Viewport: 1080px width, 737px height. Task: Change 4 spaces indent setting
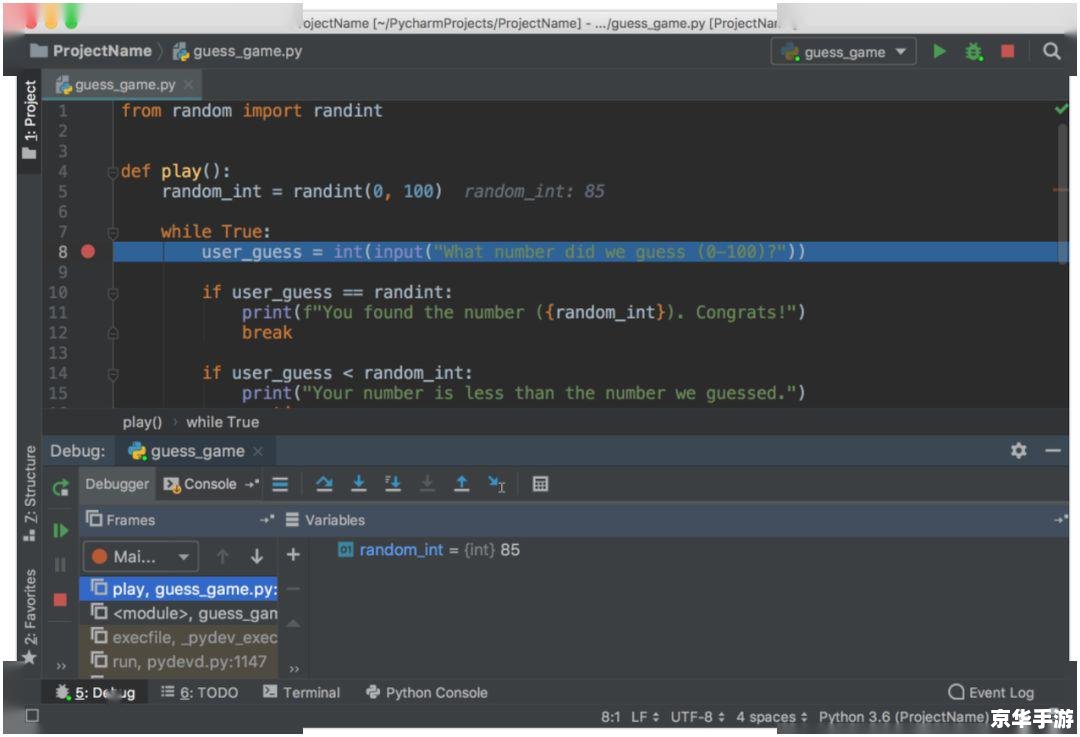coord(771,718)
